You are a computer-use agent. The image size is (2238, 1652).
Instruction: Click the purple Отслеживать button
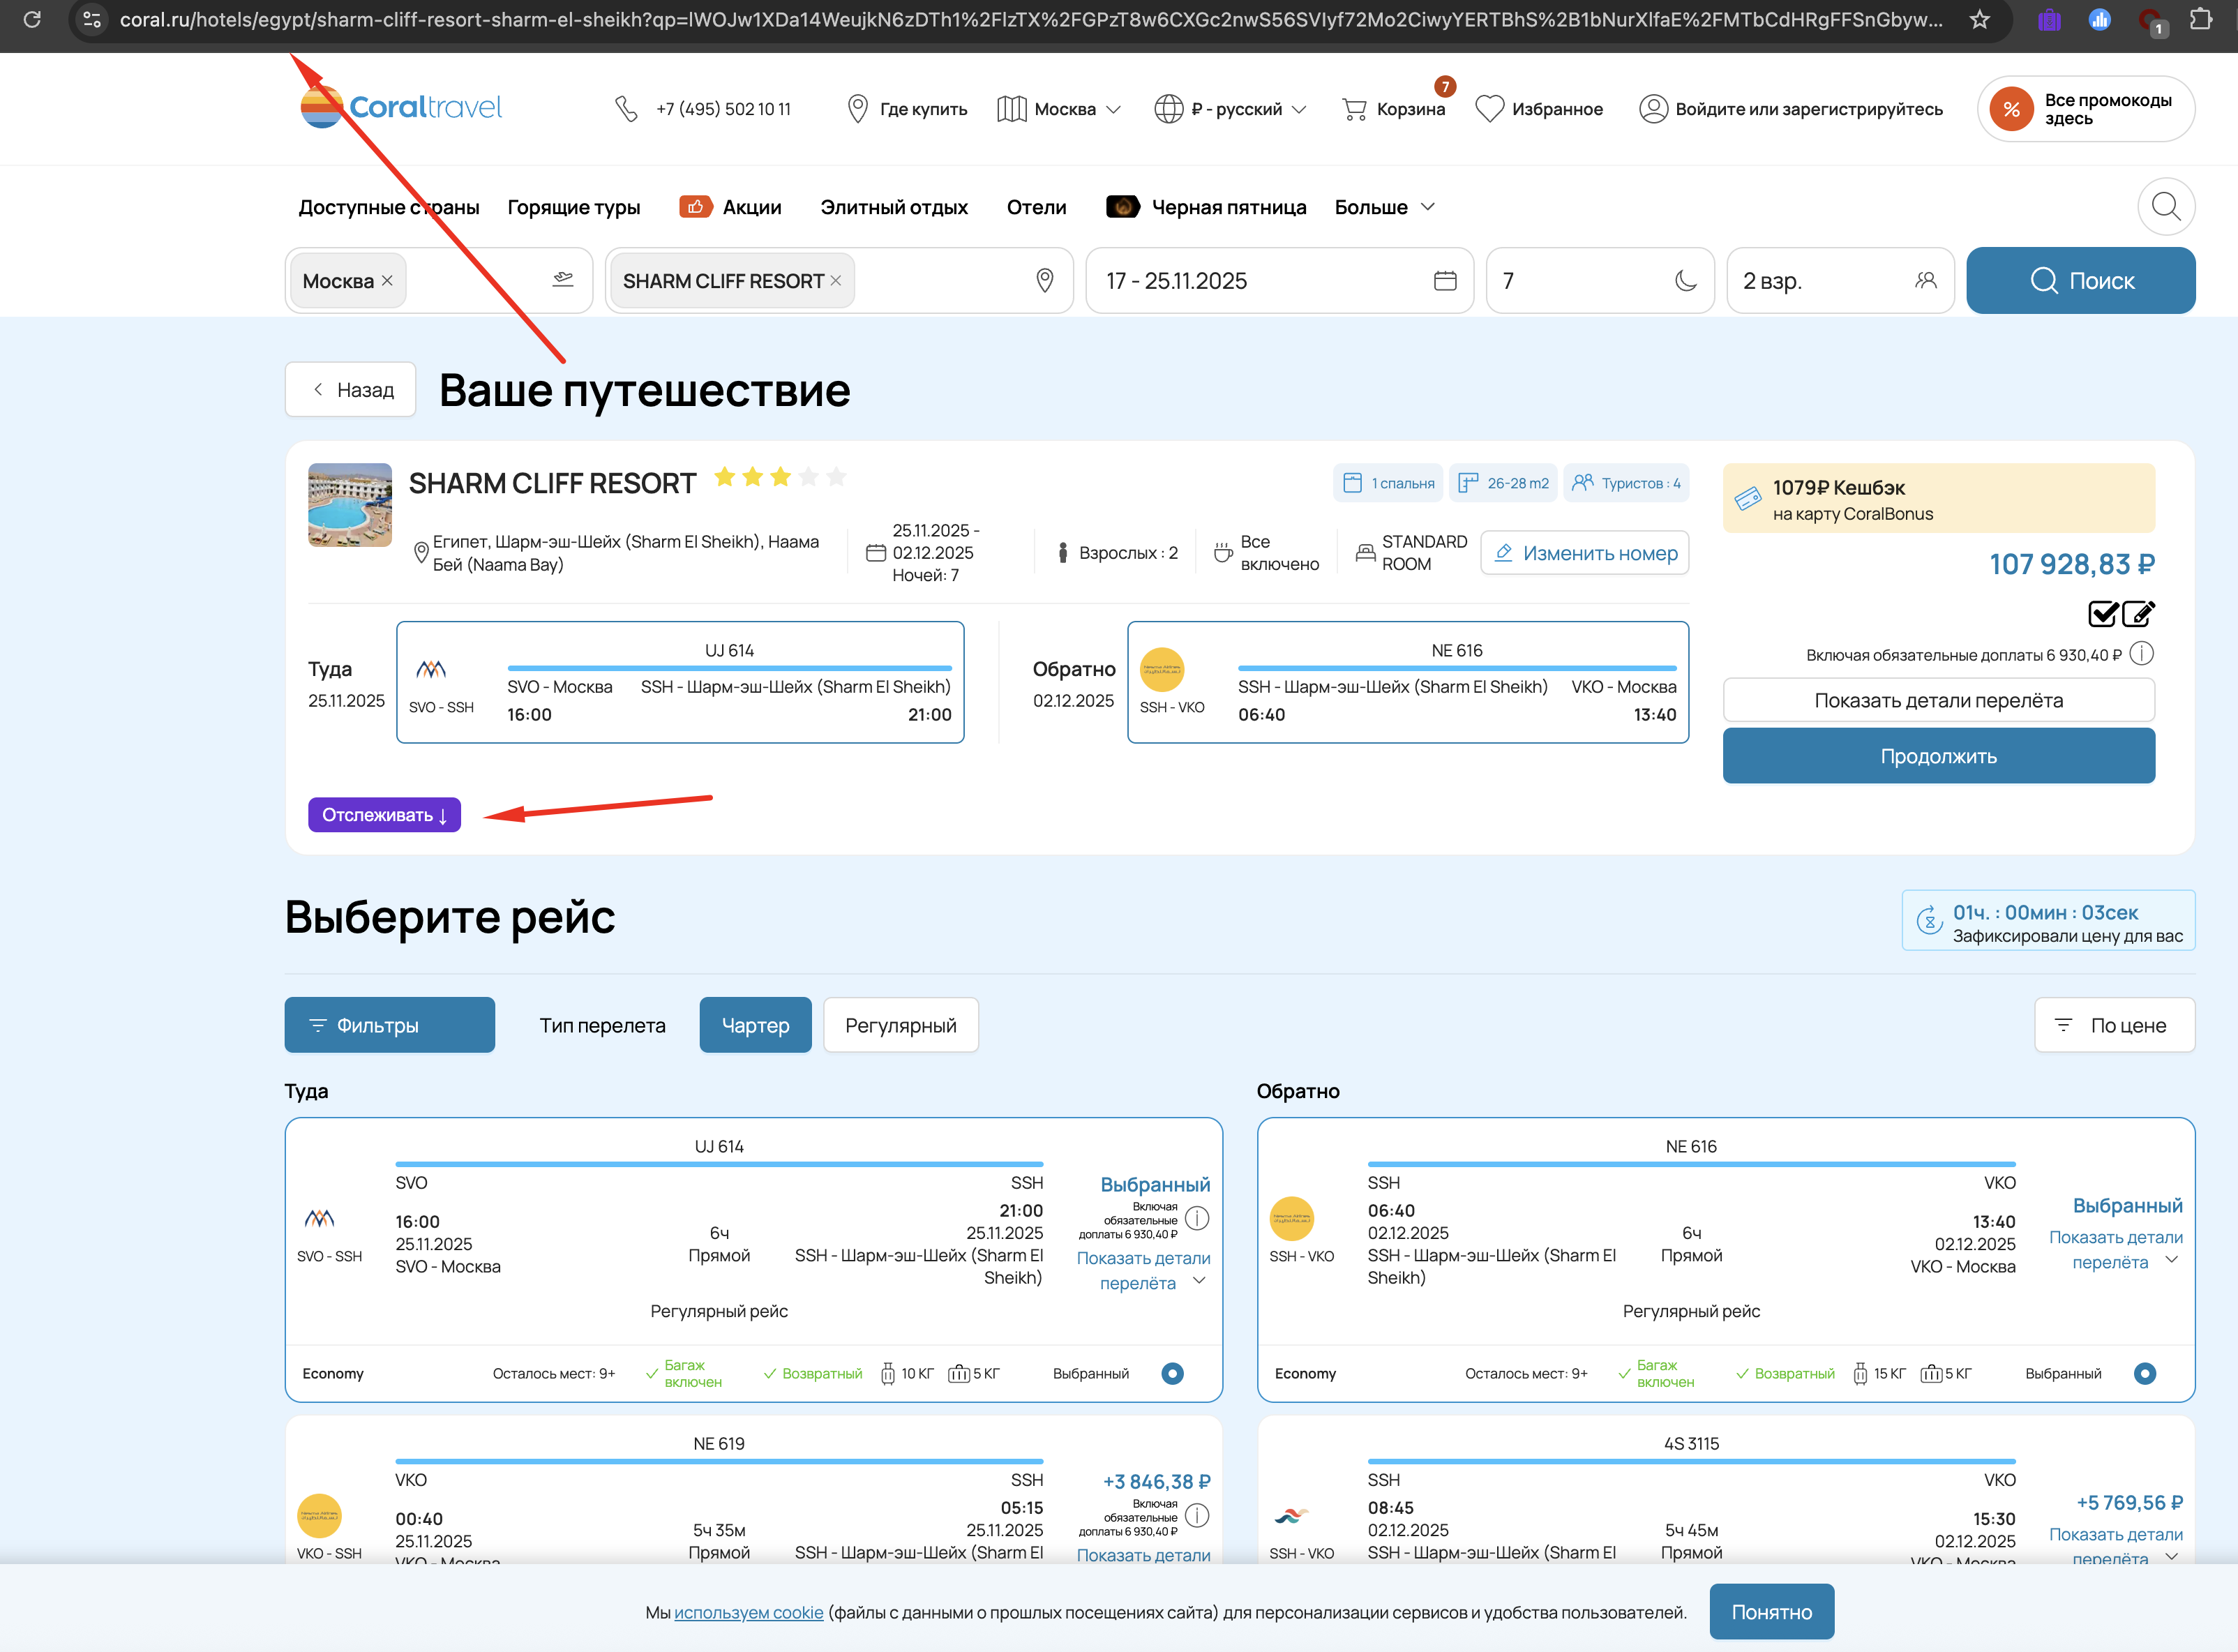[384, 815]
